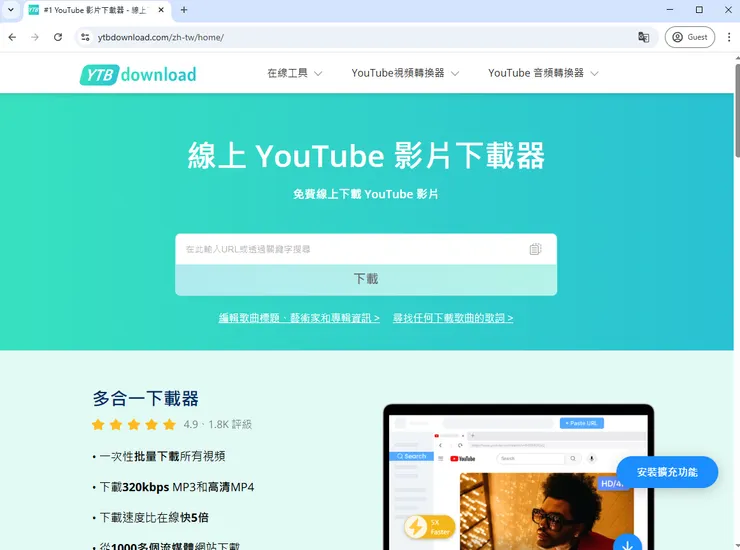Click the page vertical scrollbar thumb
Image resolution: width=740 pixels, height=550 pixels.
pos(737,110)
